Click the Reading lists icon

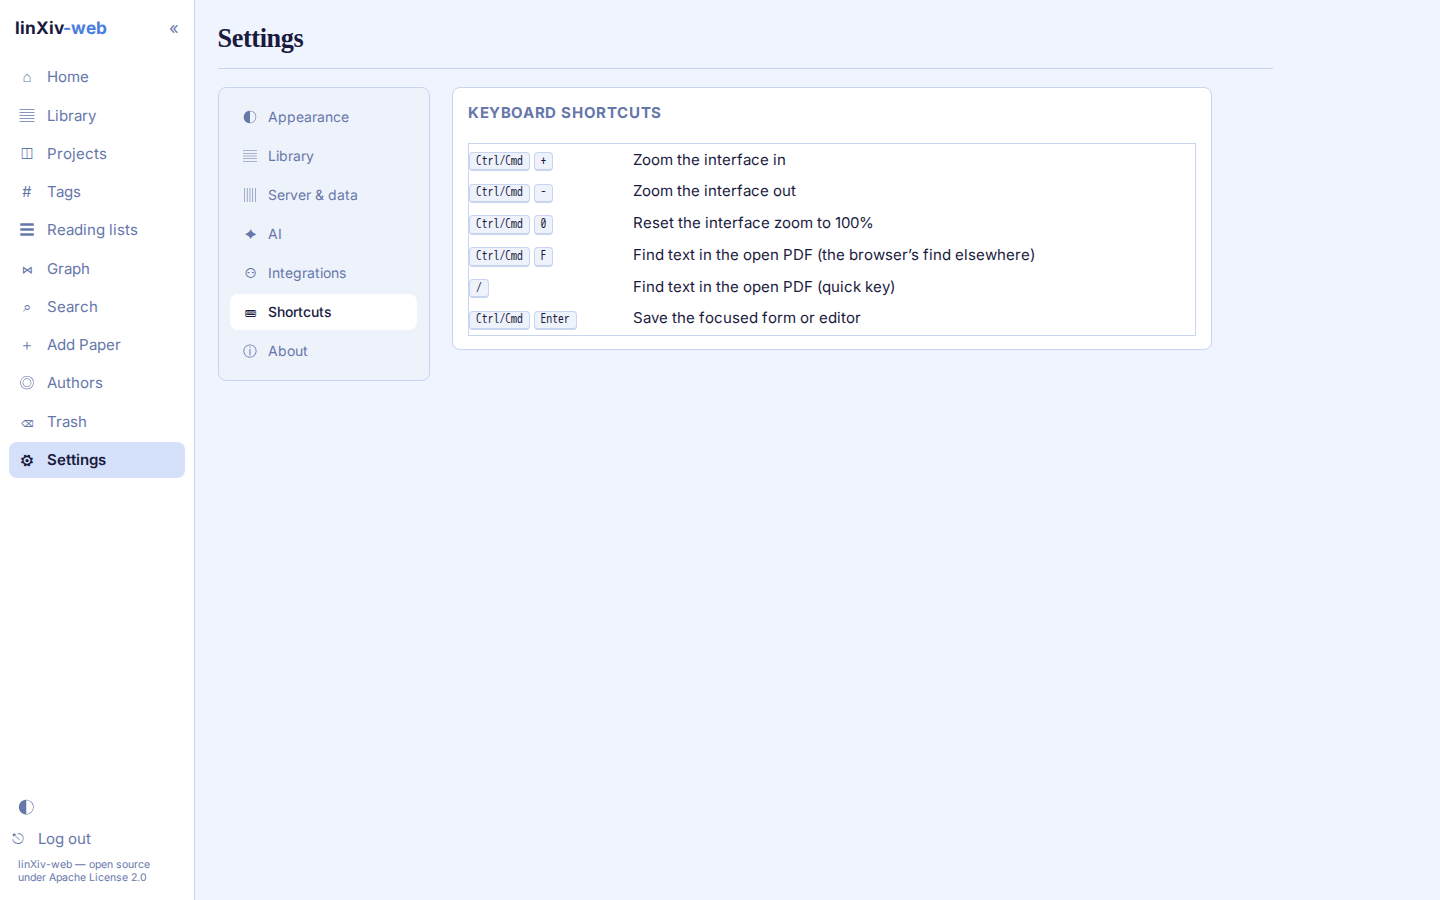[27, 230]
